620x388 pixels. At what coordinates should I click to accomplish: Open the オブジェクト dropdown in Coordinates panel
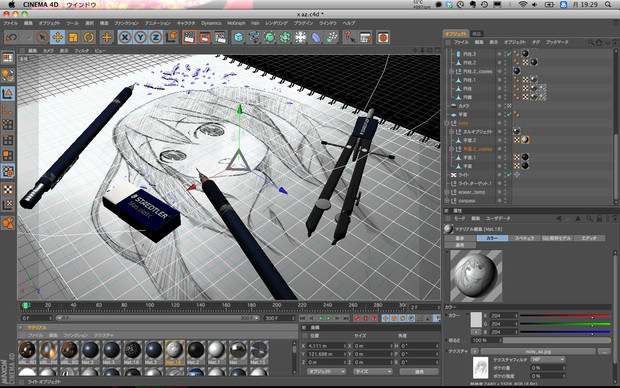tap(326, 371)
